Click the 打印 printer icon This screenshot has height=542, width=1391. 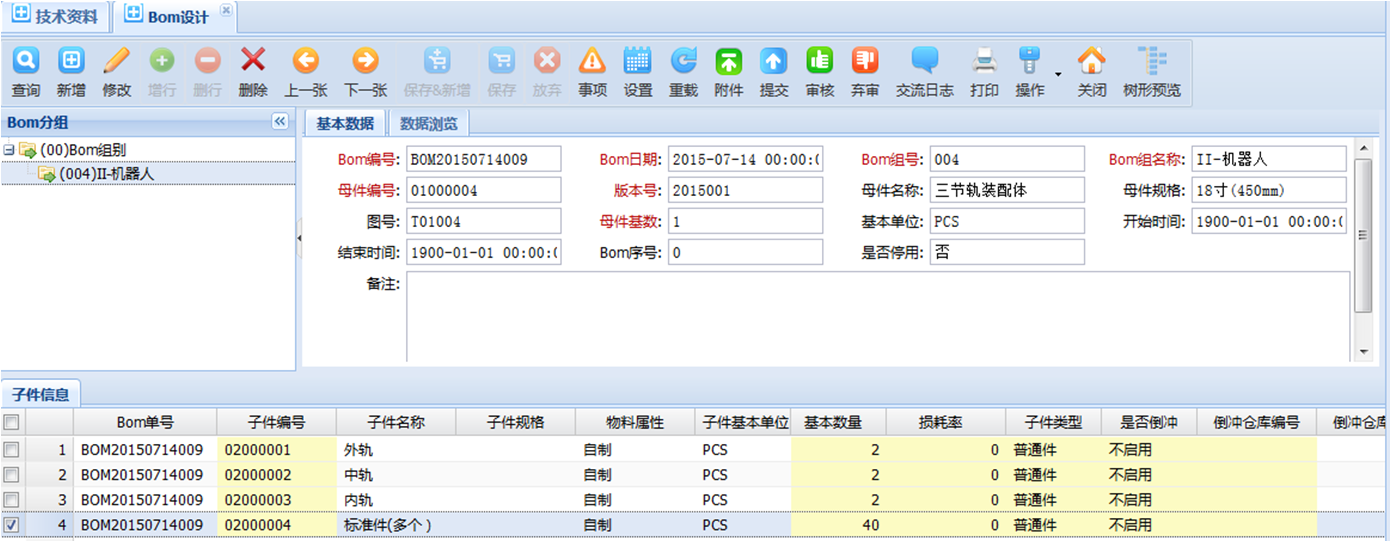984,62
